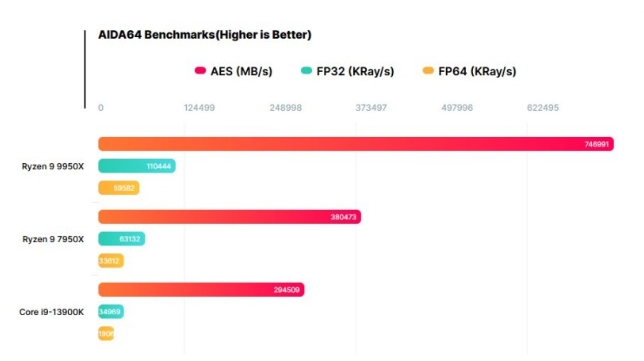Click the Ryzen 9 9950X axis label
644x361 pixels.
click(53, 166)
